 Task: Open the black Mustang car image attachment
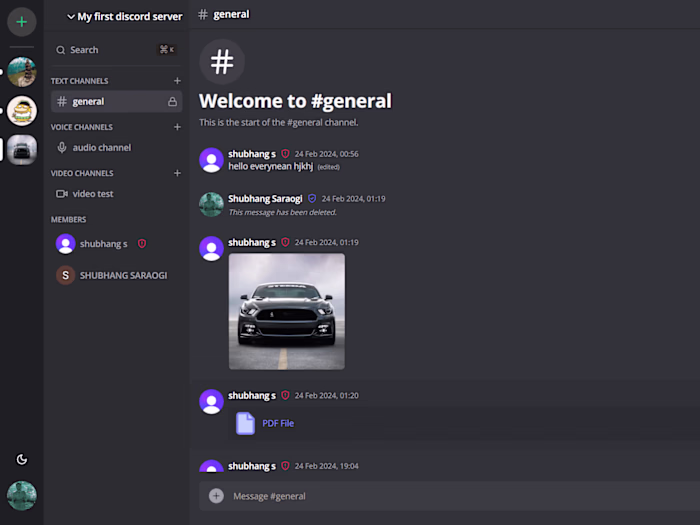pyautogui.click(x=287, y=312)
